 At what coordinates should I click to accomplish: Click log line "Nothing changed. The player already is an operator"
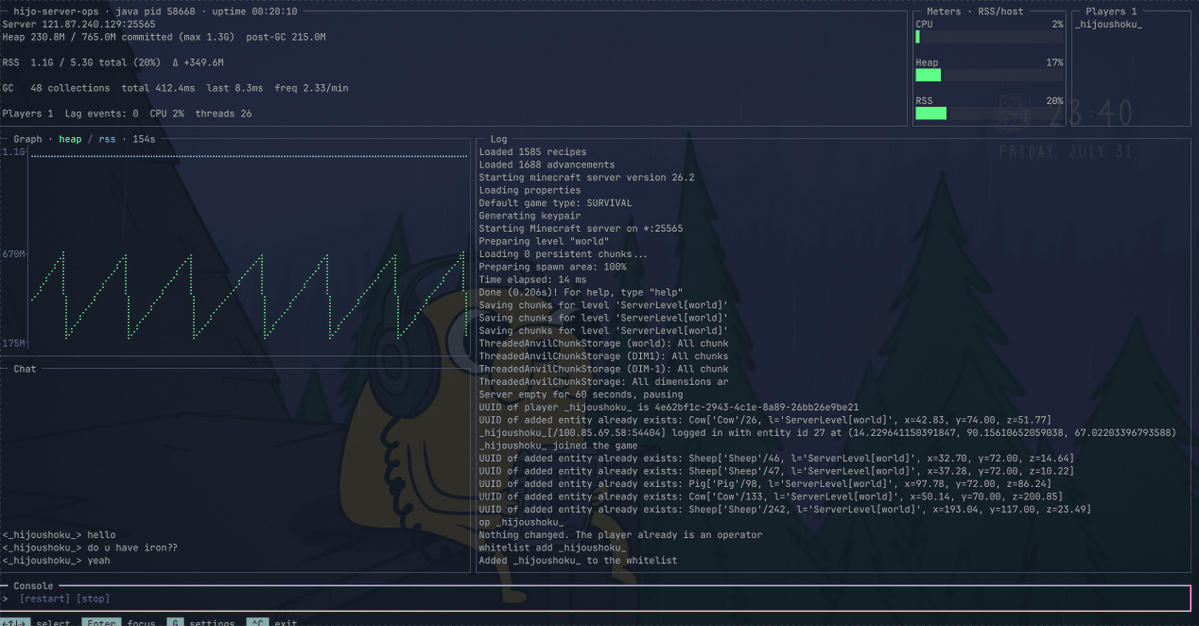(x=621, y=535)
